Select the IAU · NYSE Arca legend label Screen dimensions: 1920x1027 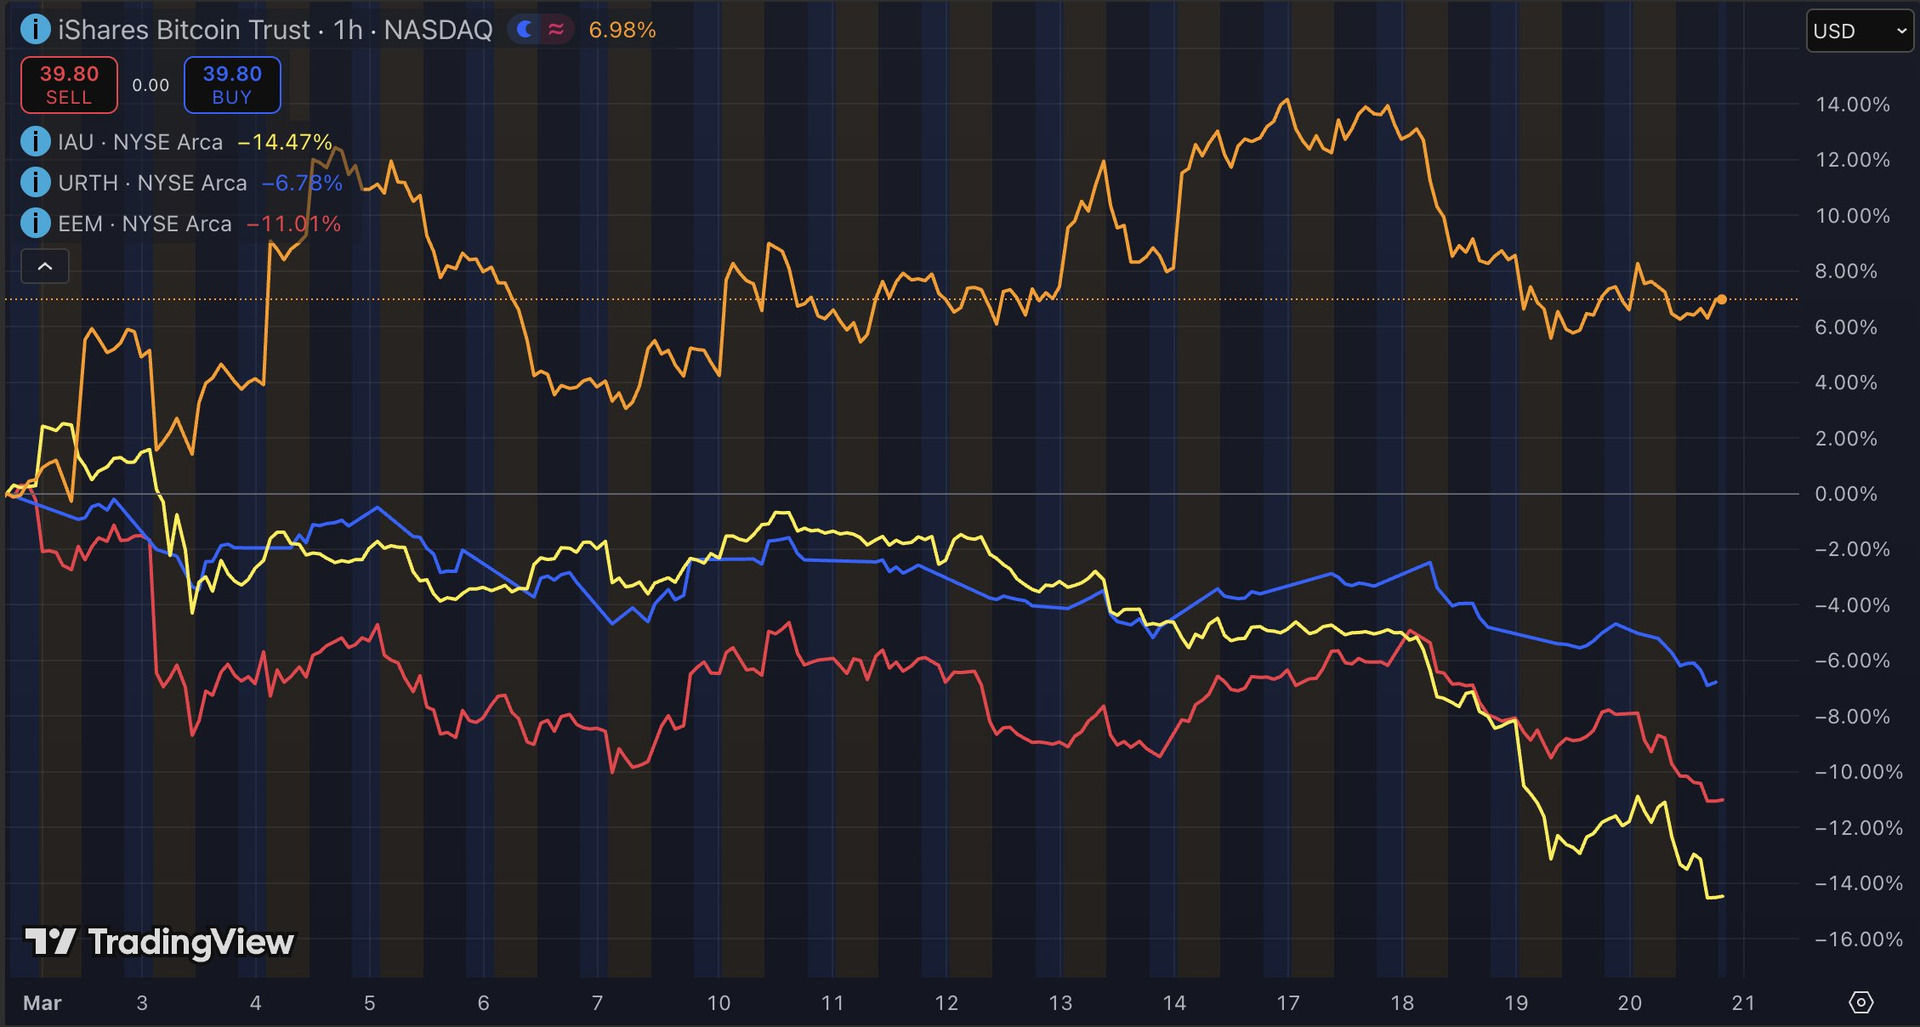coord(140,142)
